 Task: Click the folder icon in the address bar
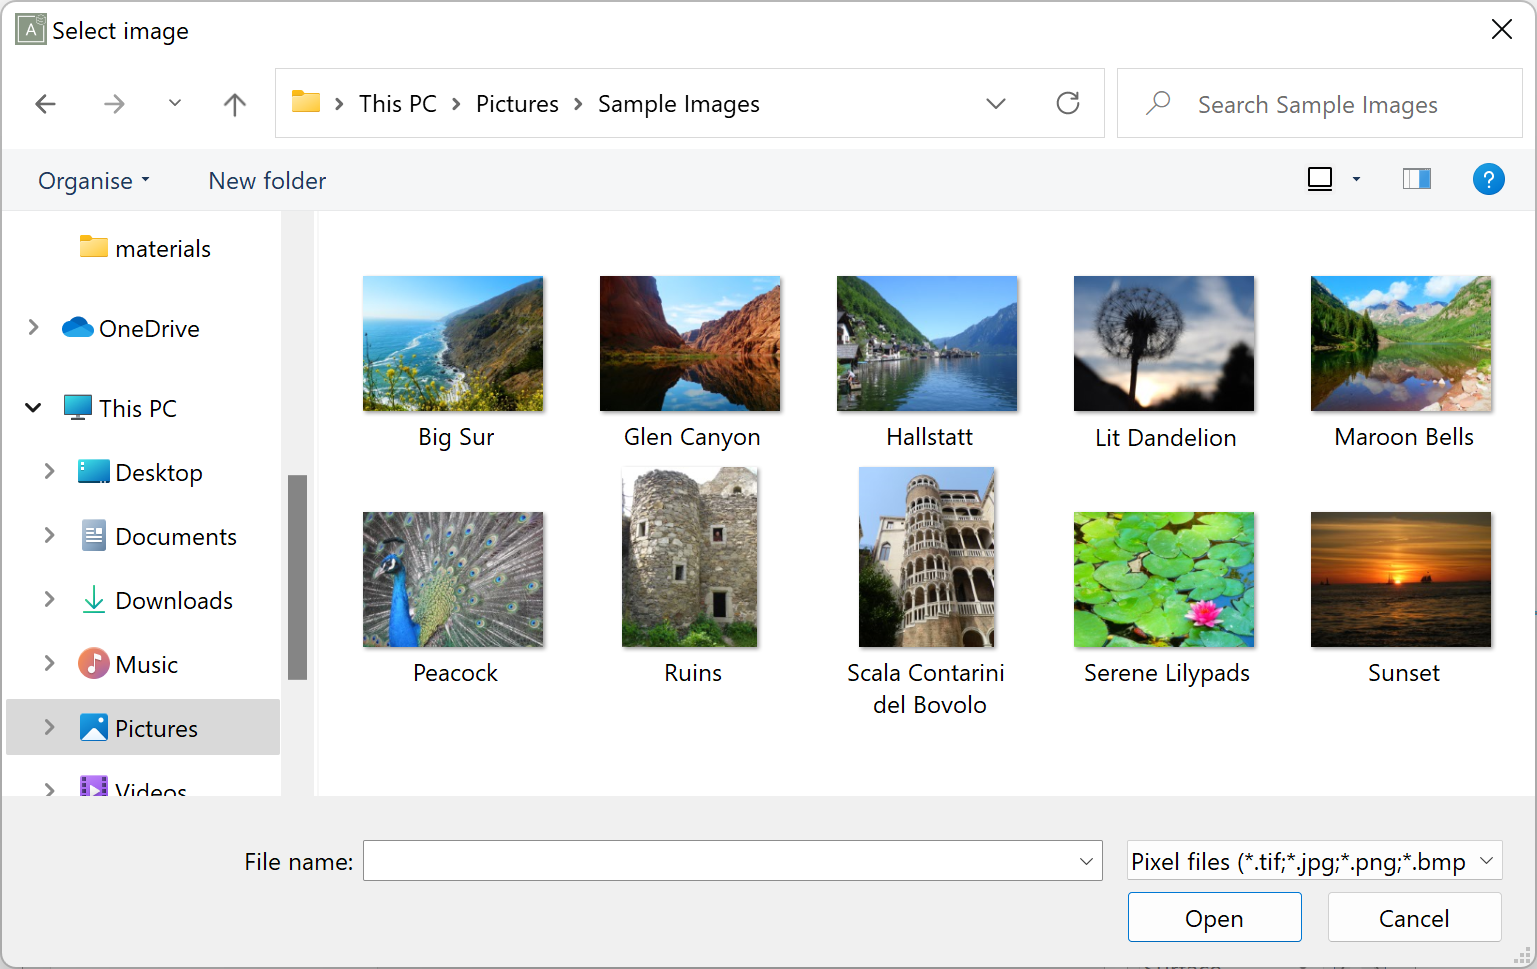[305, 102]
